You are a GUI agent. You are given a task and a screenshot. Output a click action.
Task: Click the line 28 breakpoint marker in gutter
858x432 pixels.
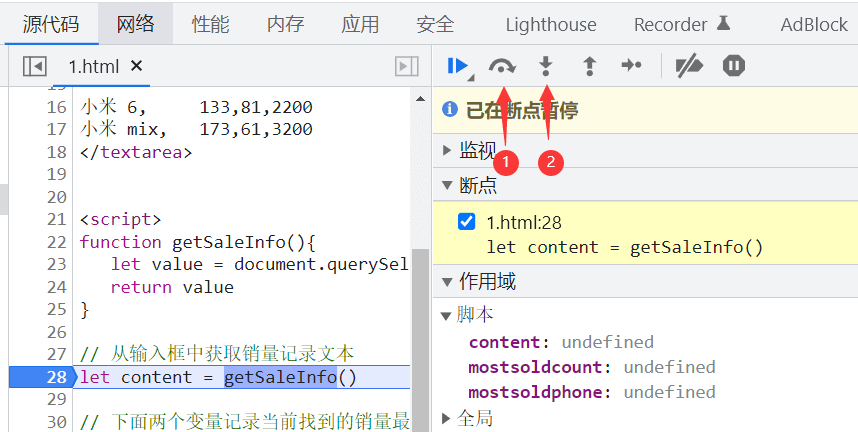point(41,377)
